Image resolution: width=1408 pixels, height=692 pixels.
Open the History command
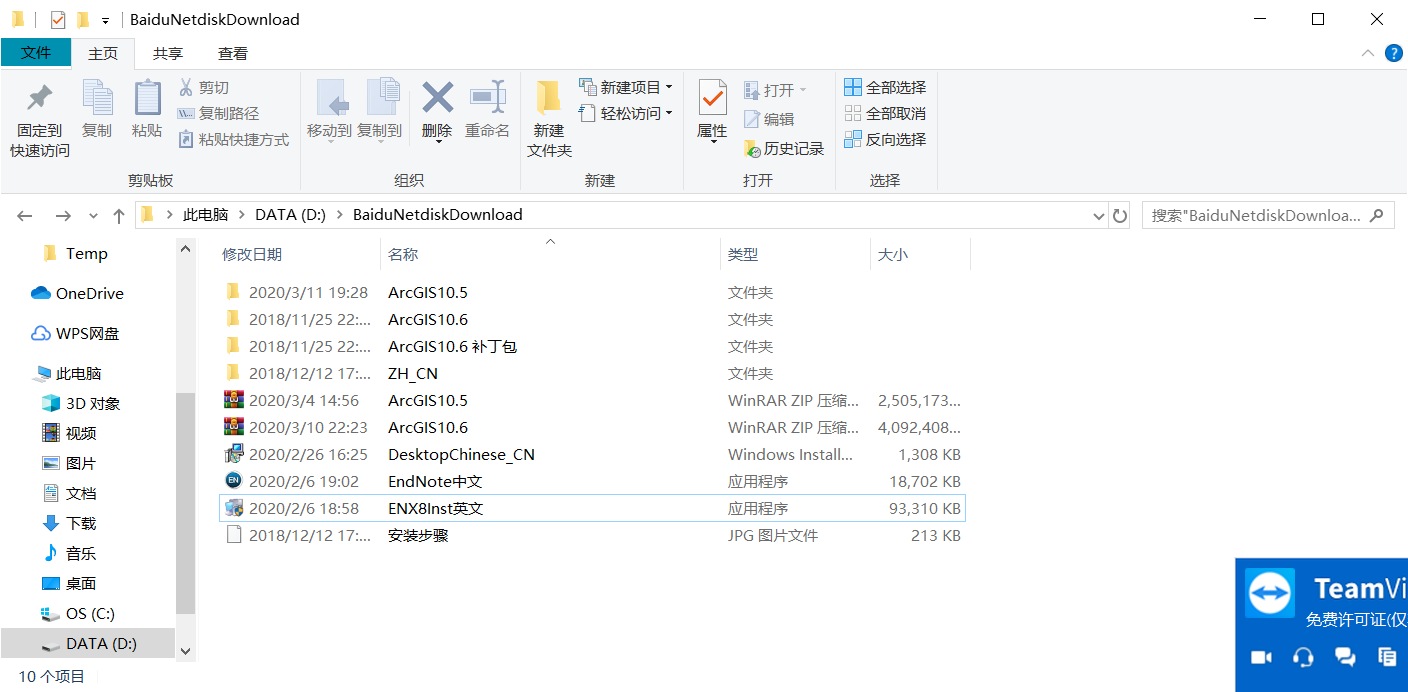(x=784, y=149)
